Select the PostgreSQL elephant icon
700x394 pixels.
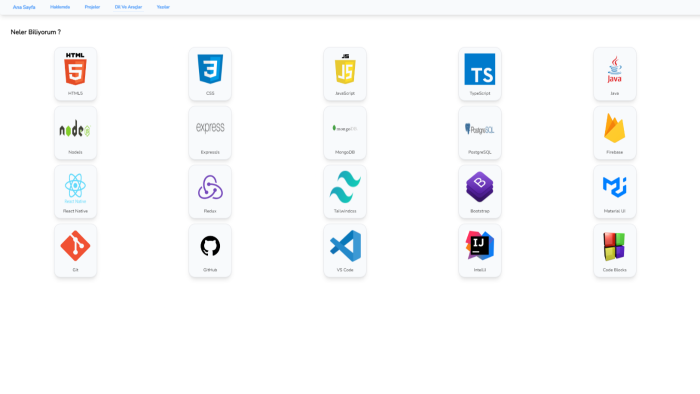point(480,129)
